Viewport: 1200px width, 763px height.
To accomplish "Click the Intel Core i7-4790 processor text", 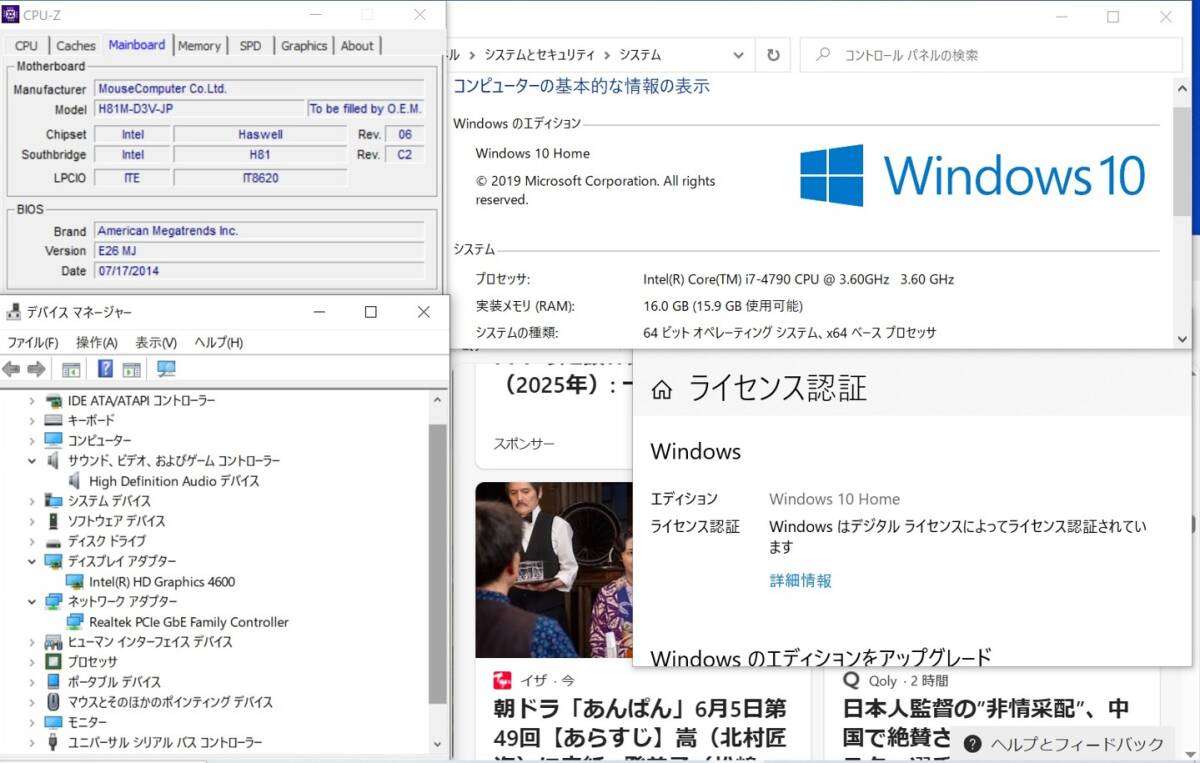I will (799, 279).
